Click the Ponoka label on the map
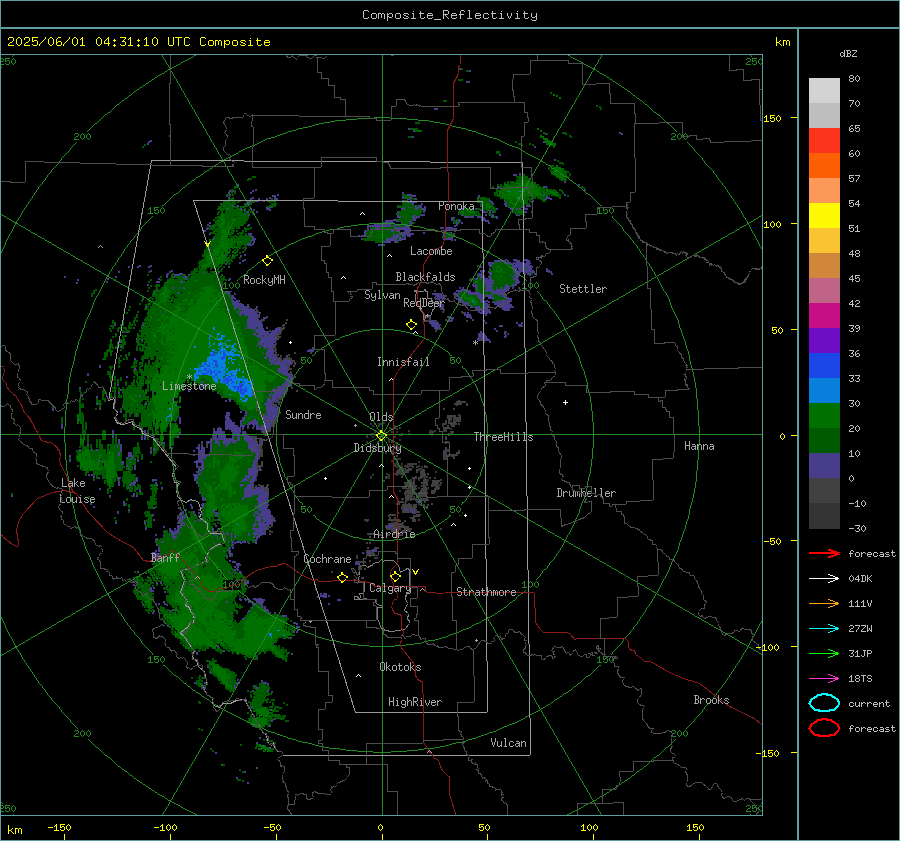The height and width of the screenshot is (841, 900). point(456,206)
